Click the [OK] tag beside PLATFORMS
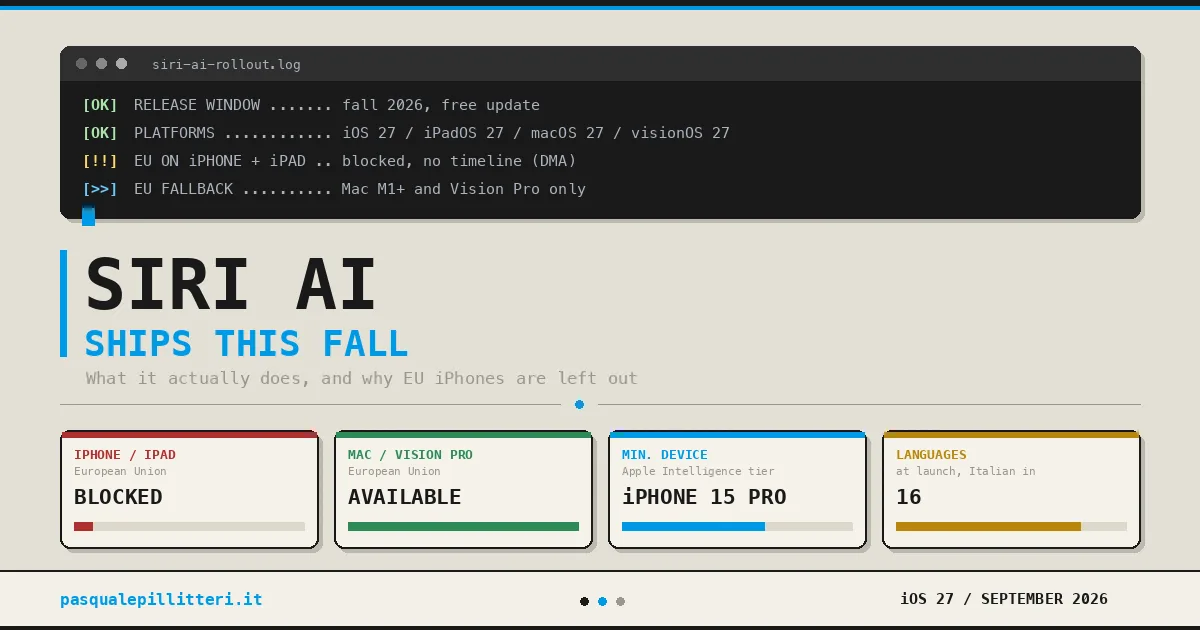This screenshot has width=1200, height=630. point(100,133)
